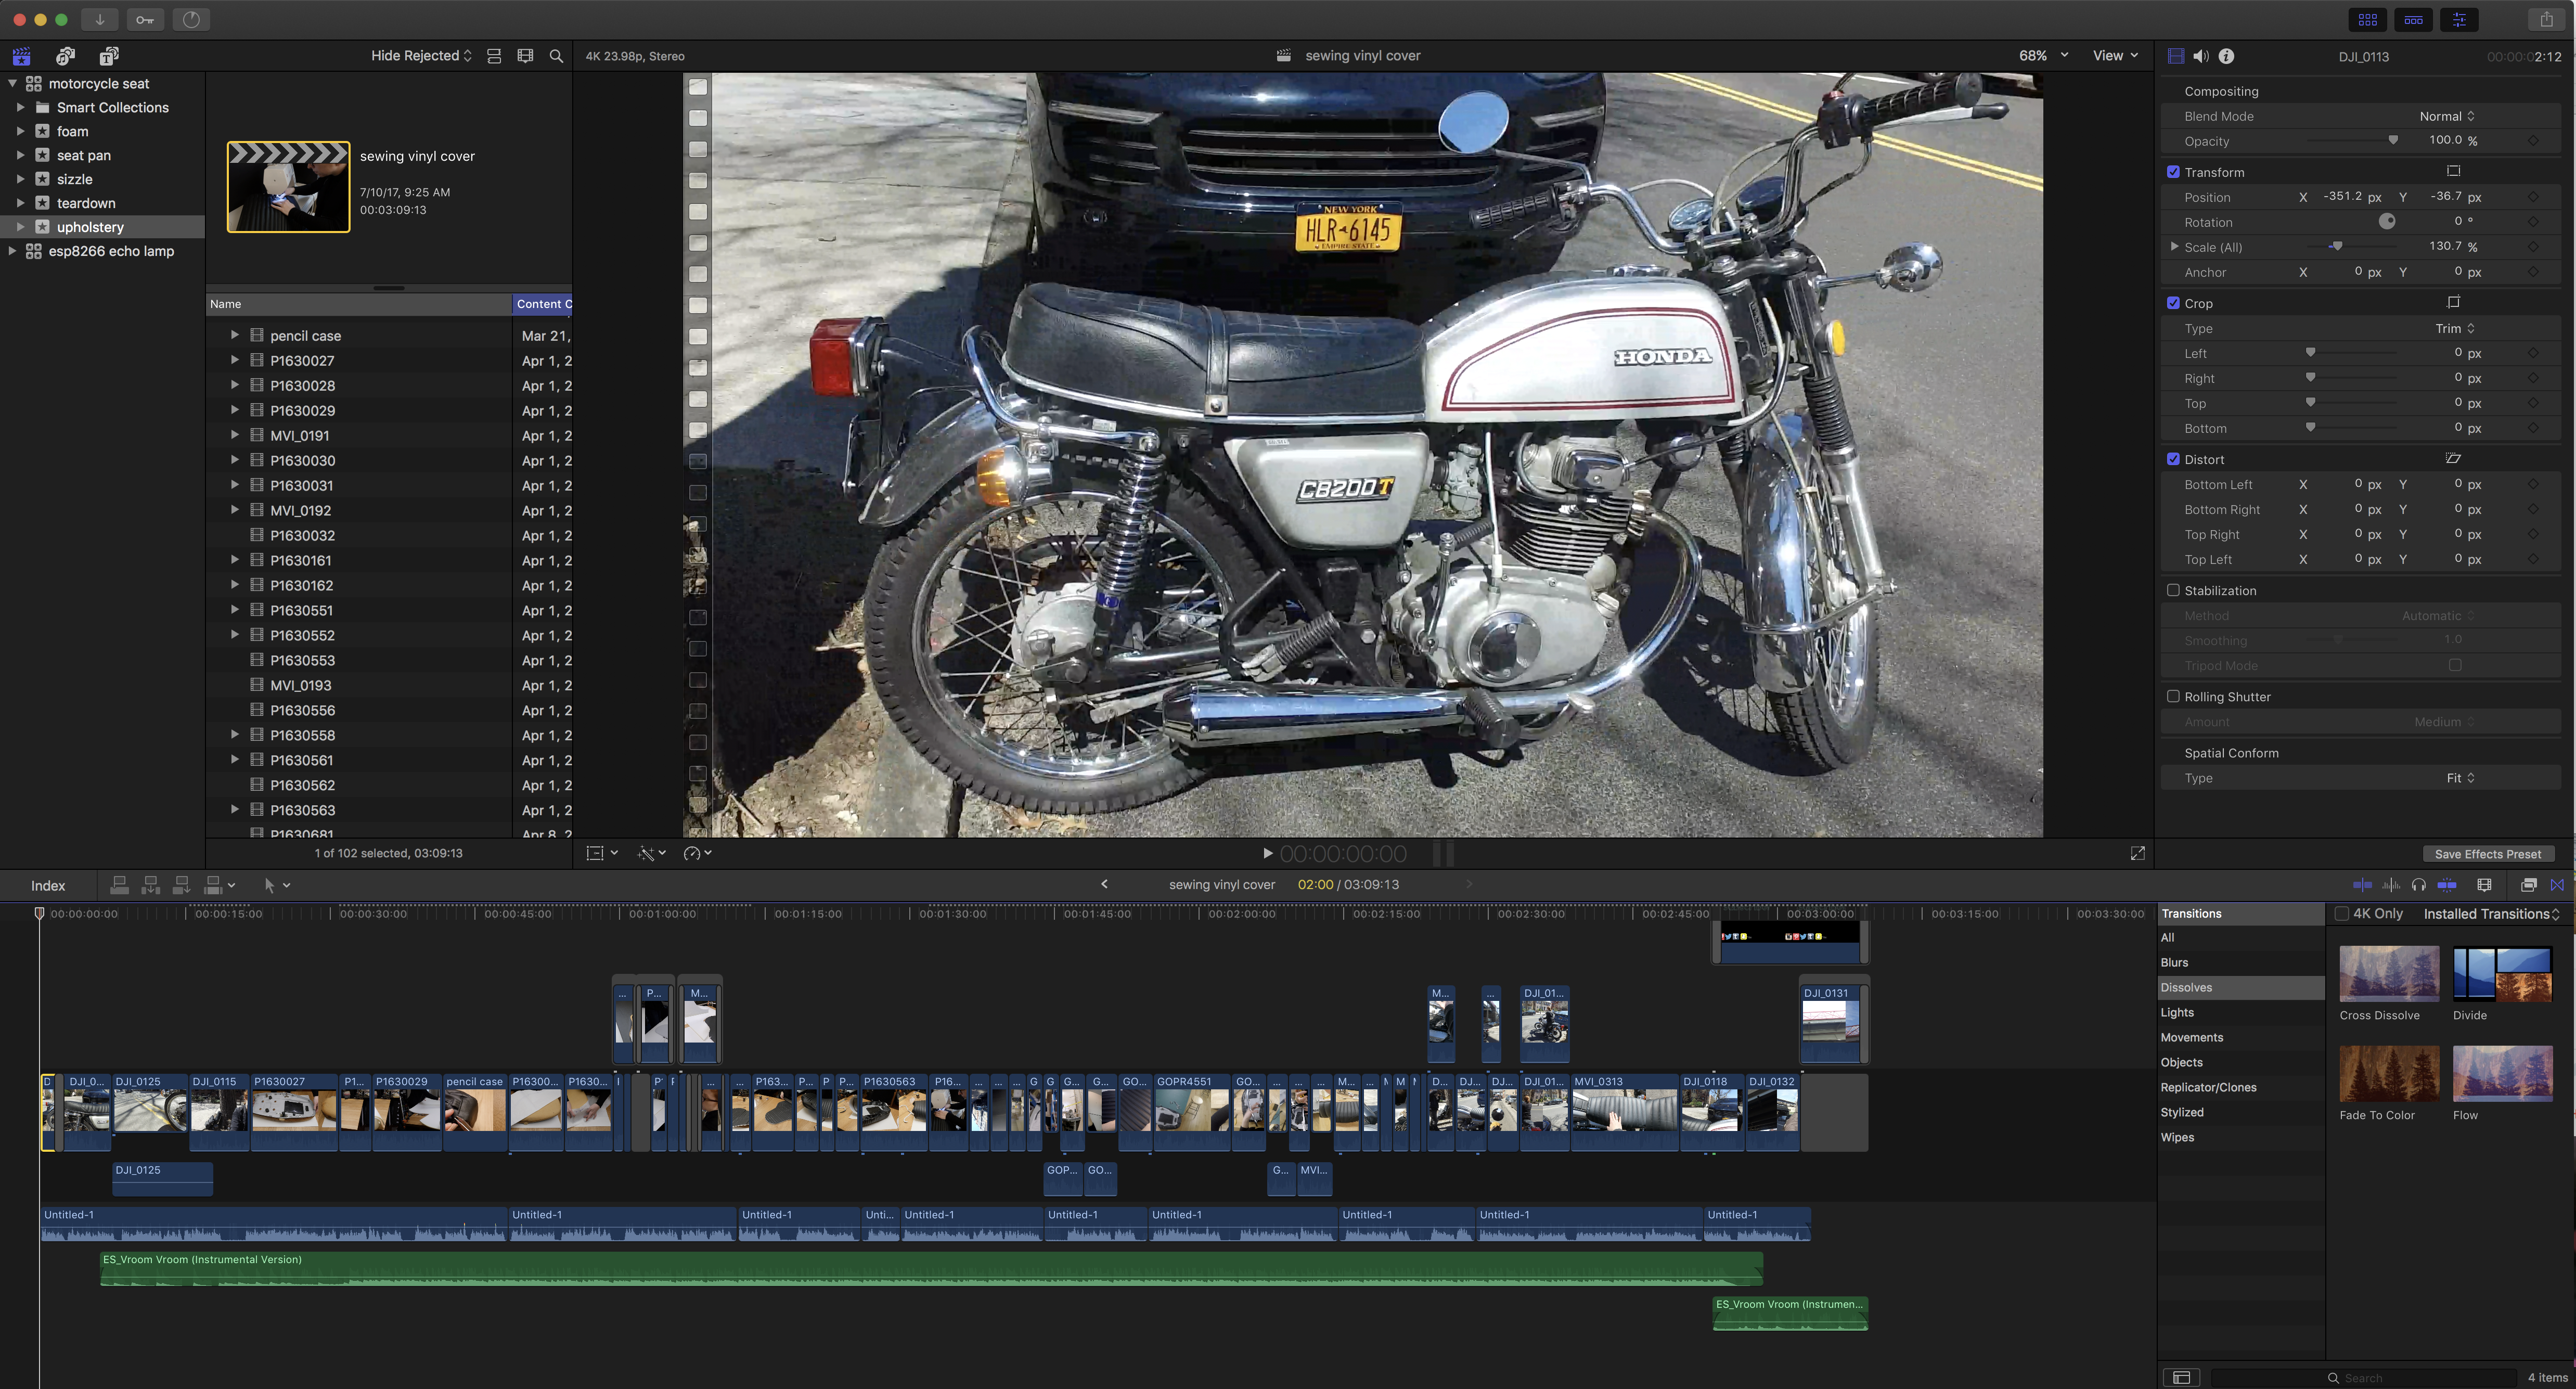This screenshot has height=1389, width=2576.
Task: Toggle the timeline panel layout button
Action: click(x=2413, y=19)
